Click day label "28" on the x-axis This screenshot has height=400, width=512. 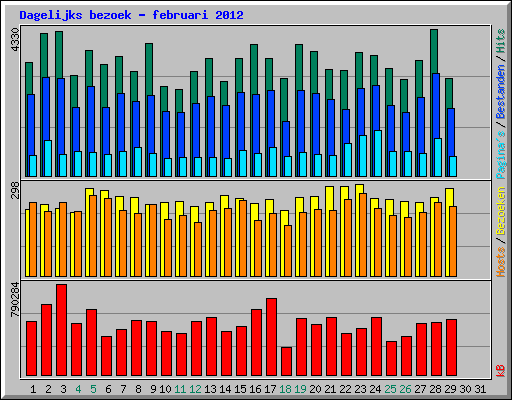pos(435,389)
